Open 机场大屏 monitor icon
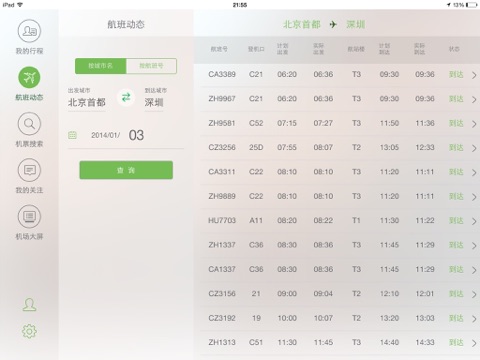Image resolution: width=480 pixels, height=360 pixels. [29, 217]
